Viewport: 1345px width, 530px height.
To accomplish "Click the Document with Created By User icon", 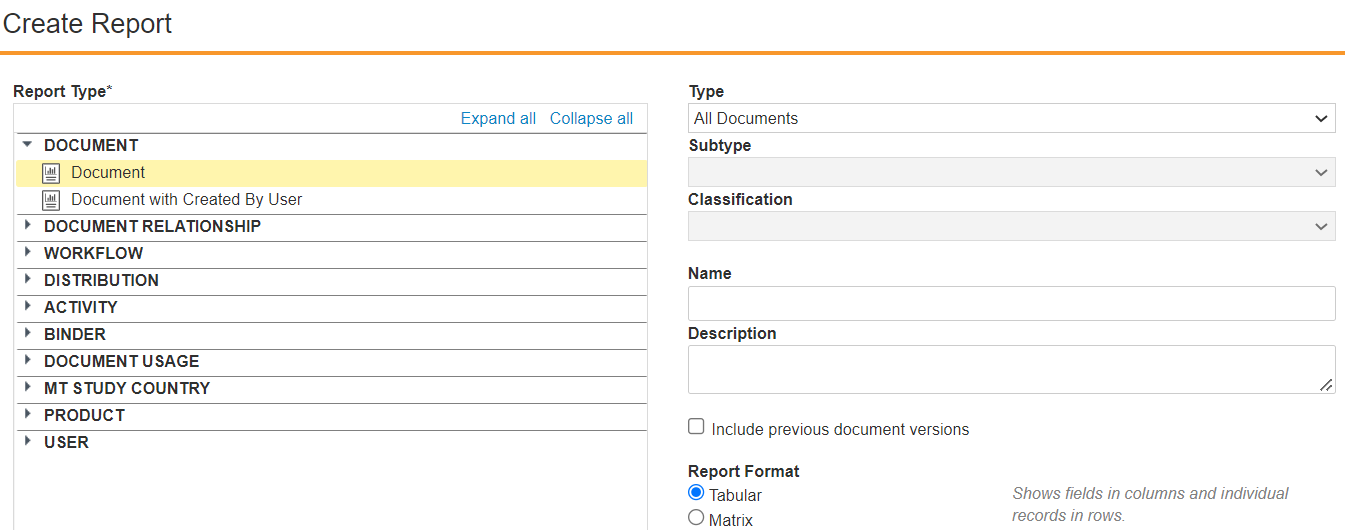I will click(51, 200).
